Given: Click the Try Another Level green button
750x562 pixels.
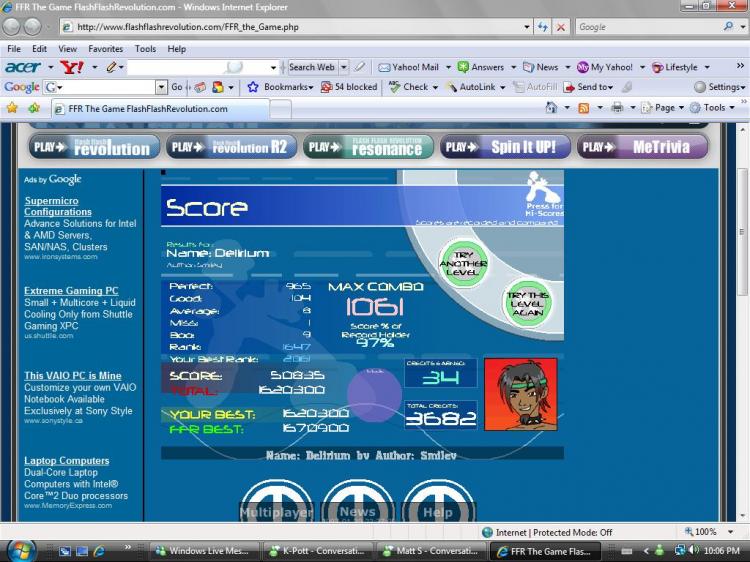Looking at the screenshot, I should click(x=463, y=264).
